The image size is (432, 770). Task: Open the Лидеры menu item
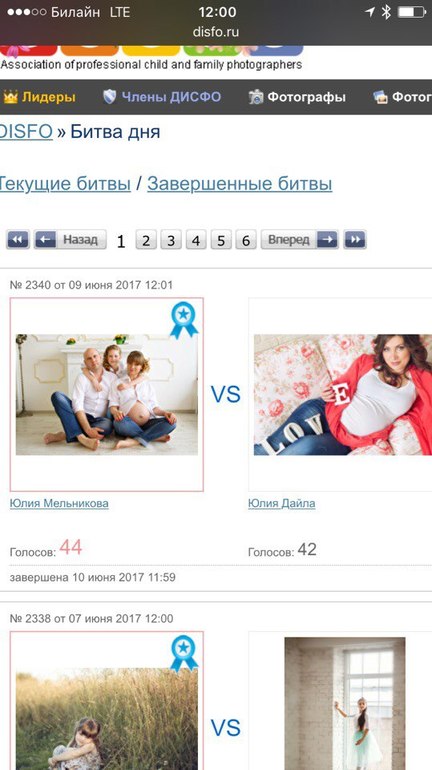pos(49,97)
